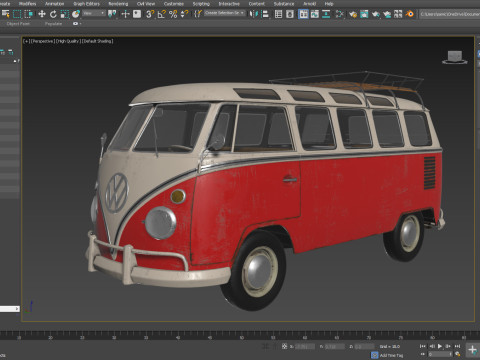Click the Mirror tool icon
Screen dimensions: 480x360
[x=254, y=14]
